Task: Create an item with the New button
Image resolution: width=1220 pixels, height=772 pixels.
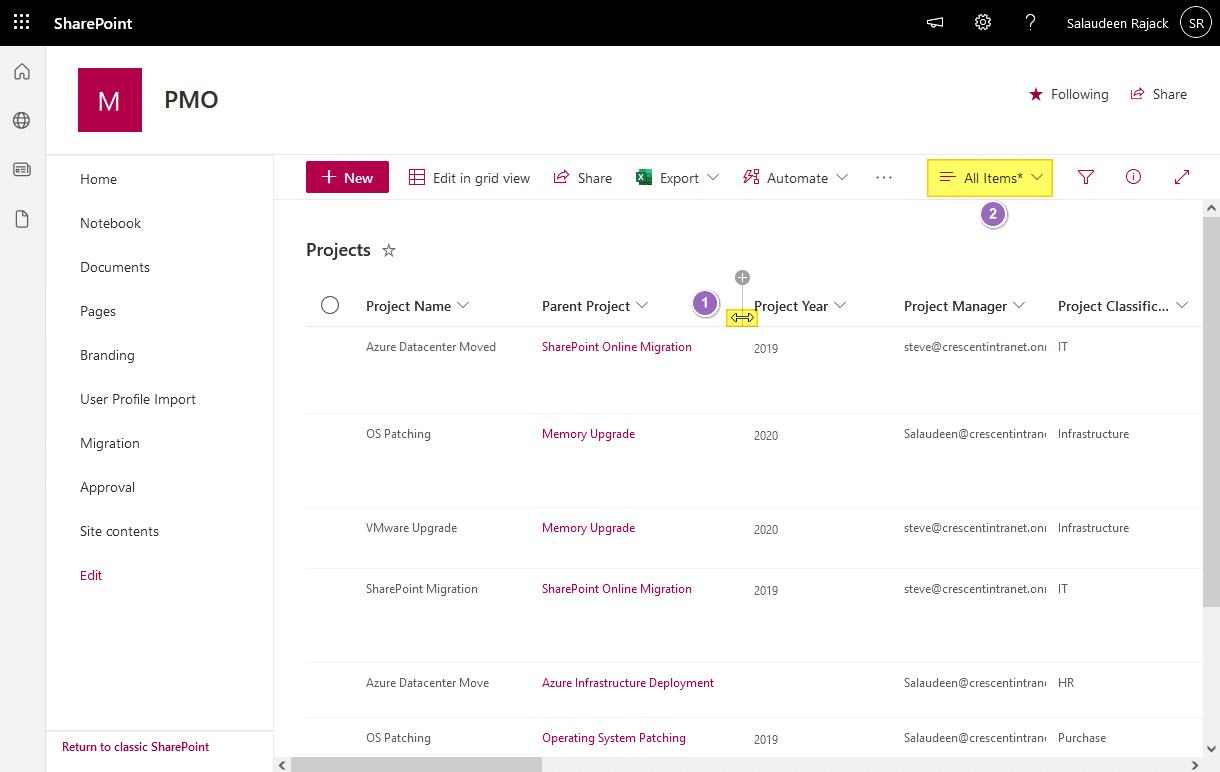Action: [x=347, y=177]
